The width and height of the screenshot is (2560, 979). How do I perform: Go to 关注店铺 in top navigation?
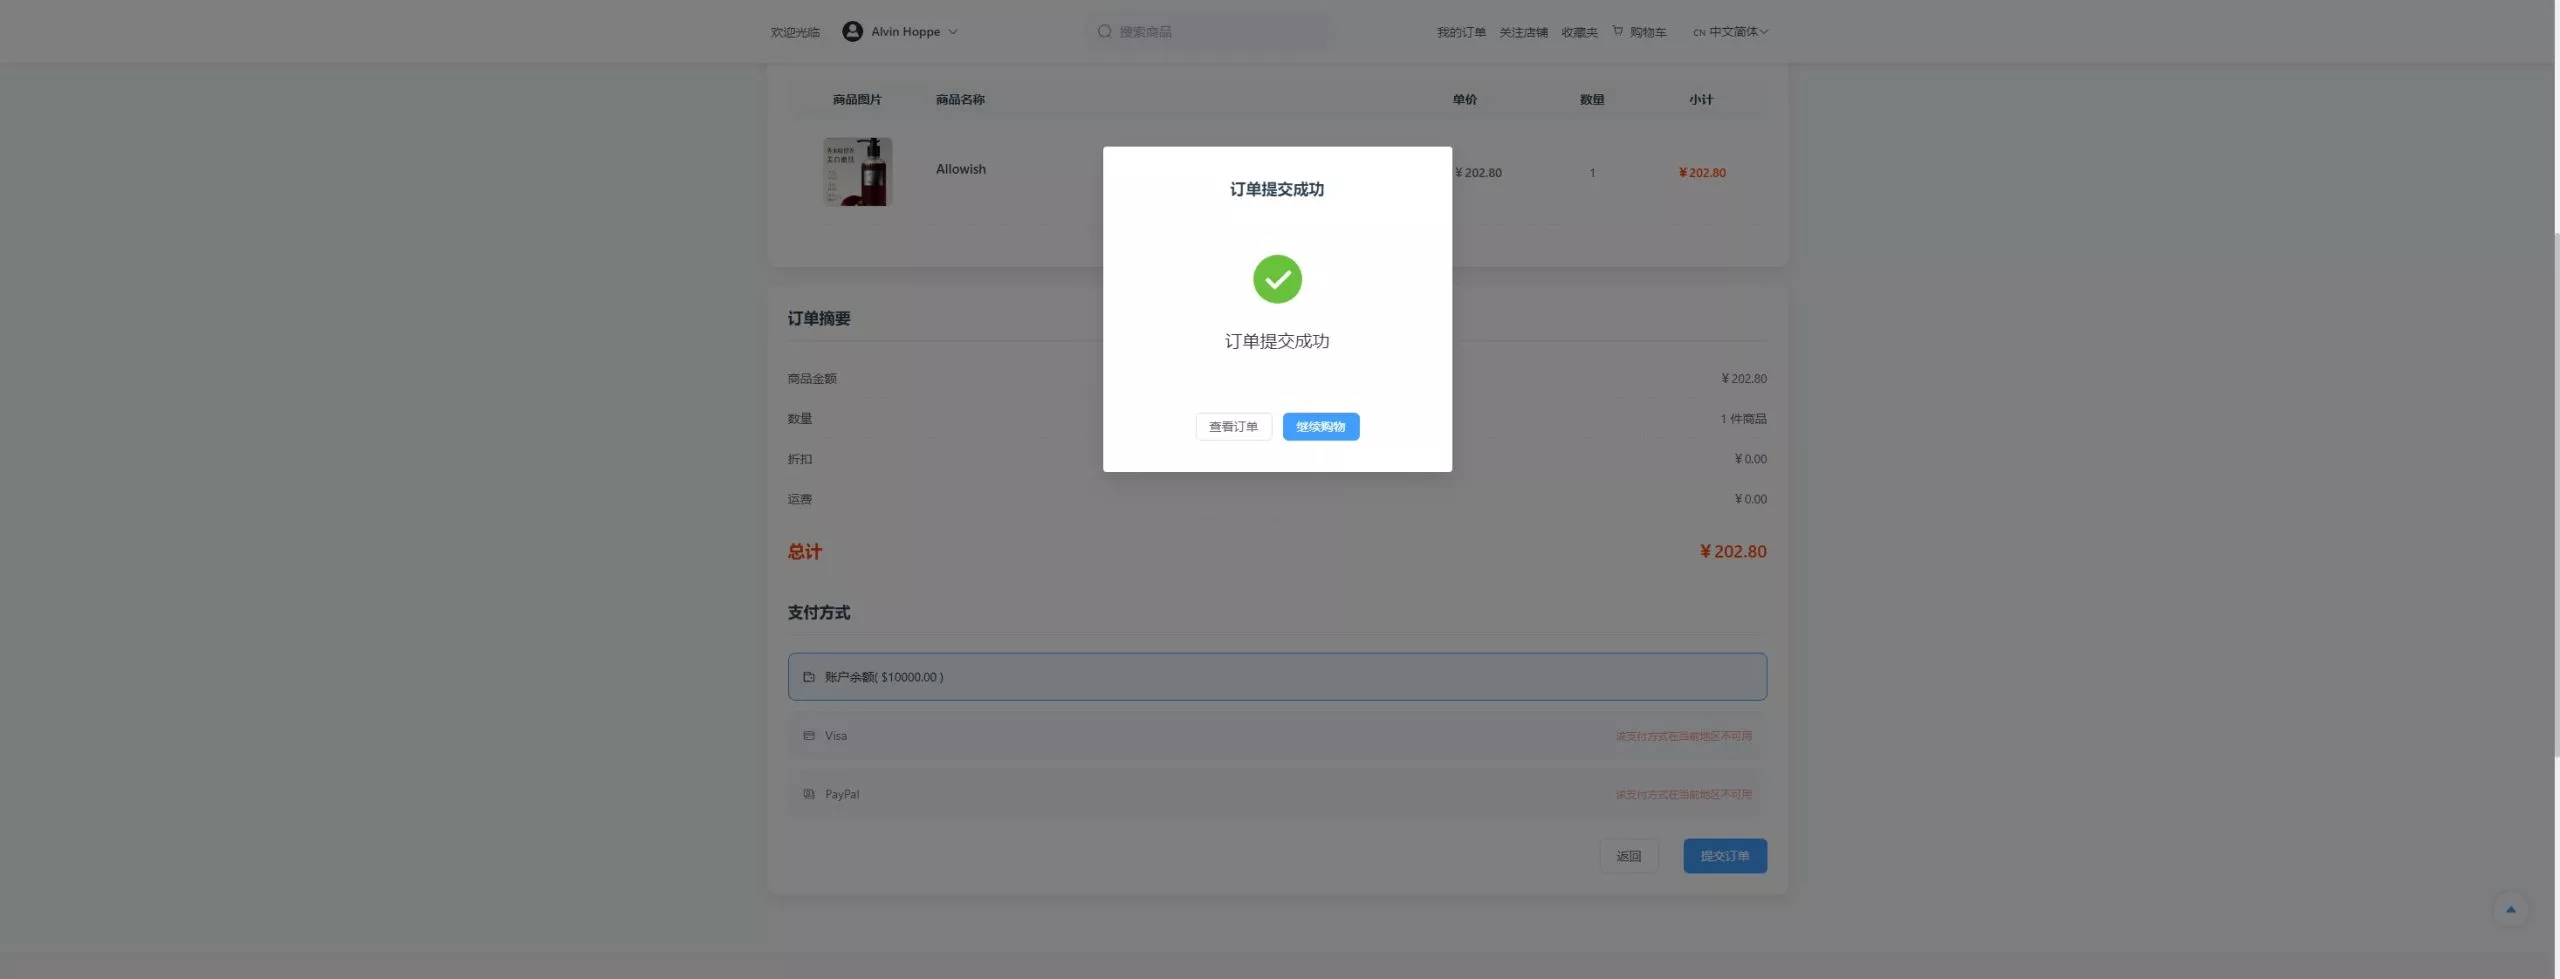pyautogui.click(x=1523, y=33)
